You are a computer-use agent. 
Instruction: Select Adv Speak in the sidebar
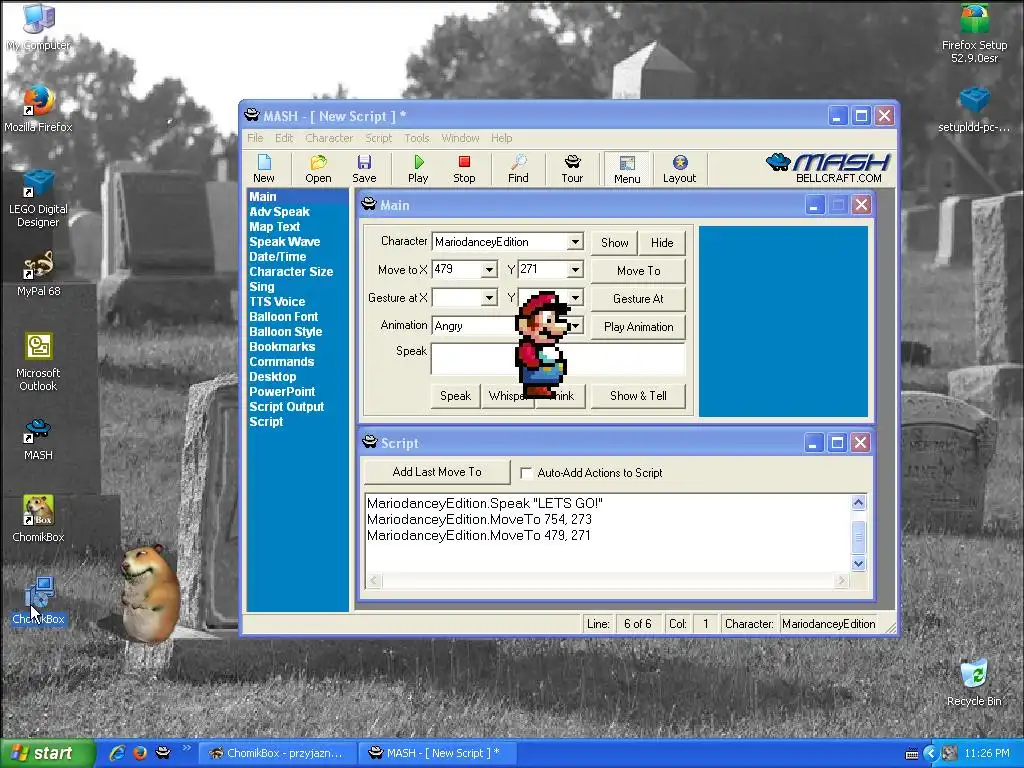(280, 212)
